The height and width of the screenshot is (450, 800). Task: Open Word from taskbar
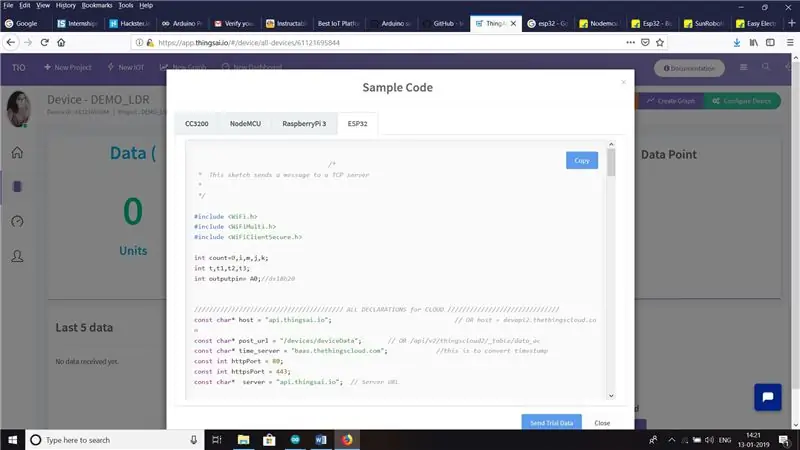pos(321,440)
